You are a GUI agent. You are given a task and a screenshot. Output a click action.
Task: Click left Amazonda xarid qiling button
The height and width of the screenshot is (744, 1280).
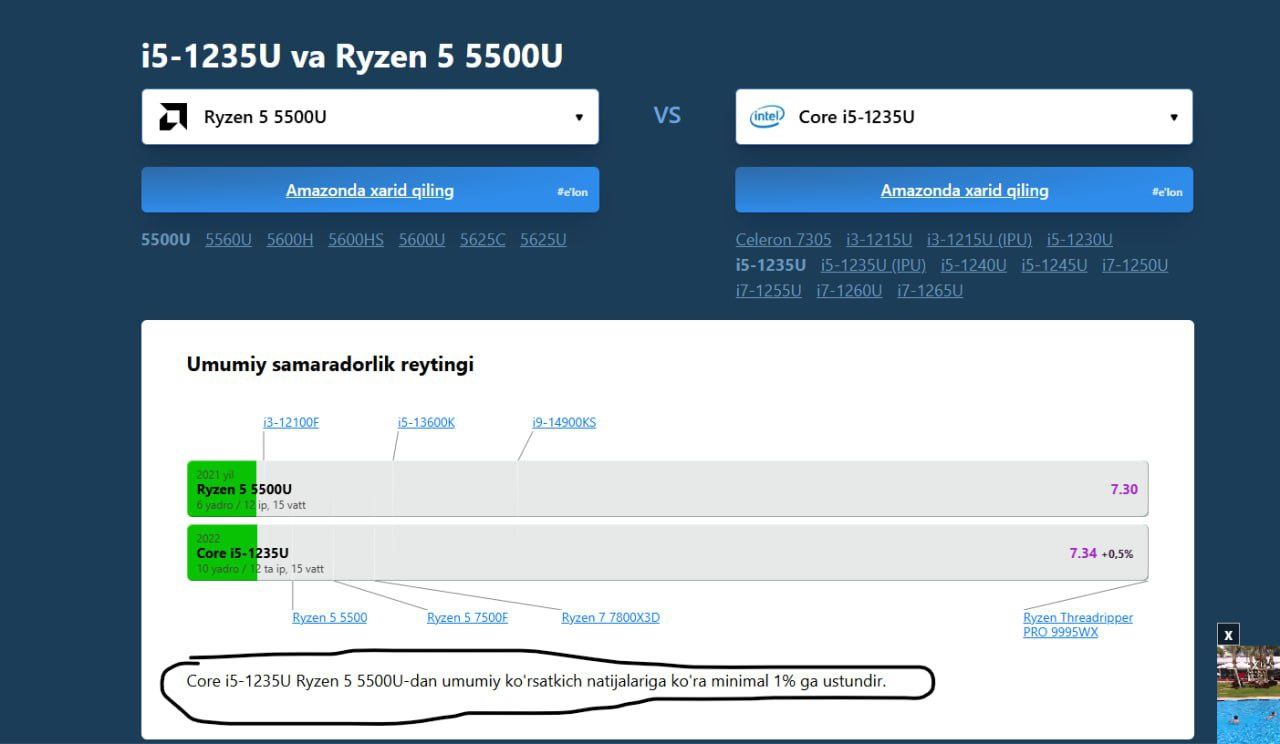pyautogui.click(x=370, y=190)
